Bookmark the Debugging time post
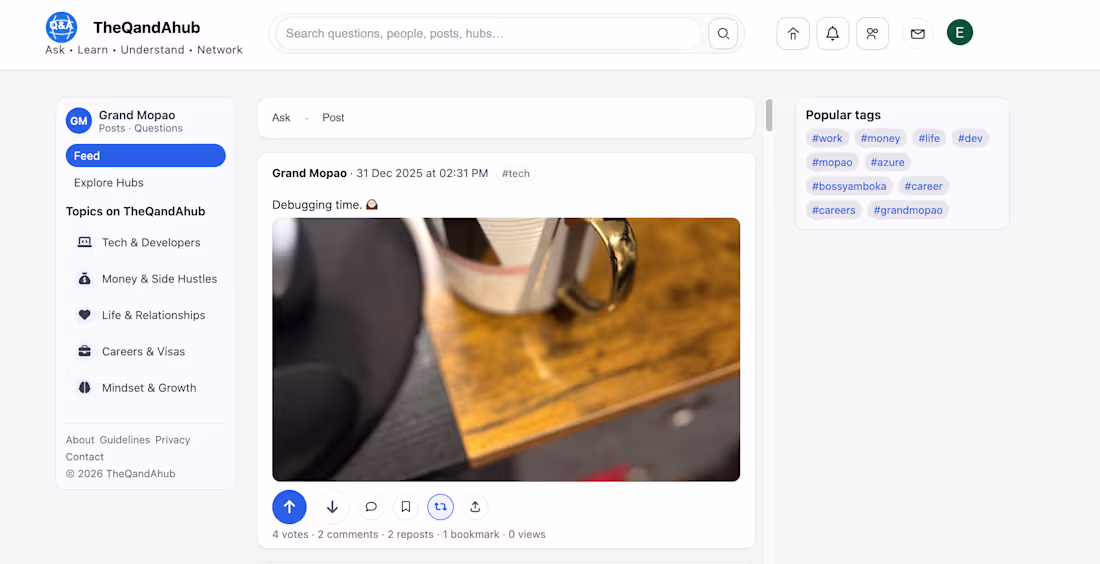1100x564 pixels. 405,506
